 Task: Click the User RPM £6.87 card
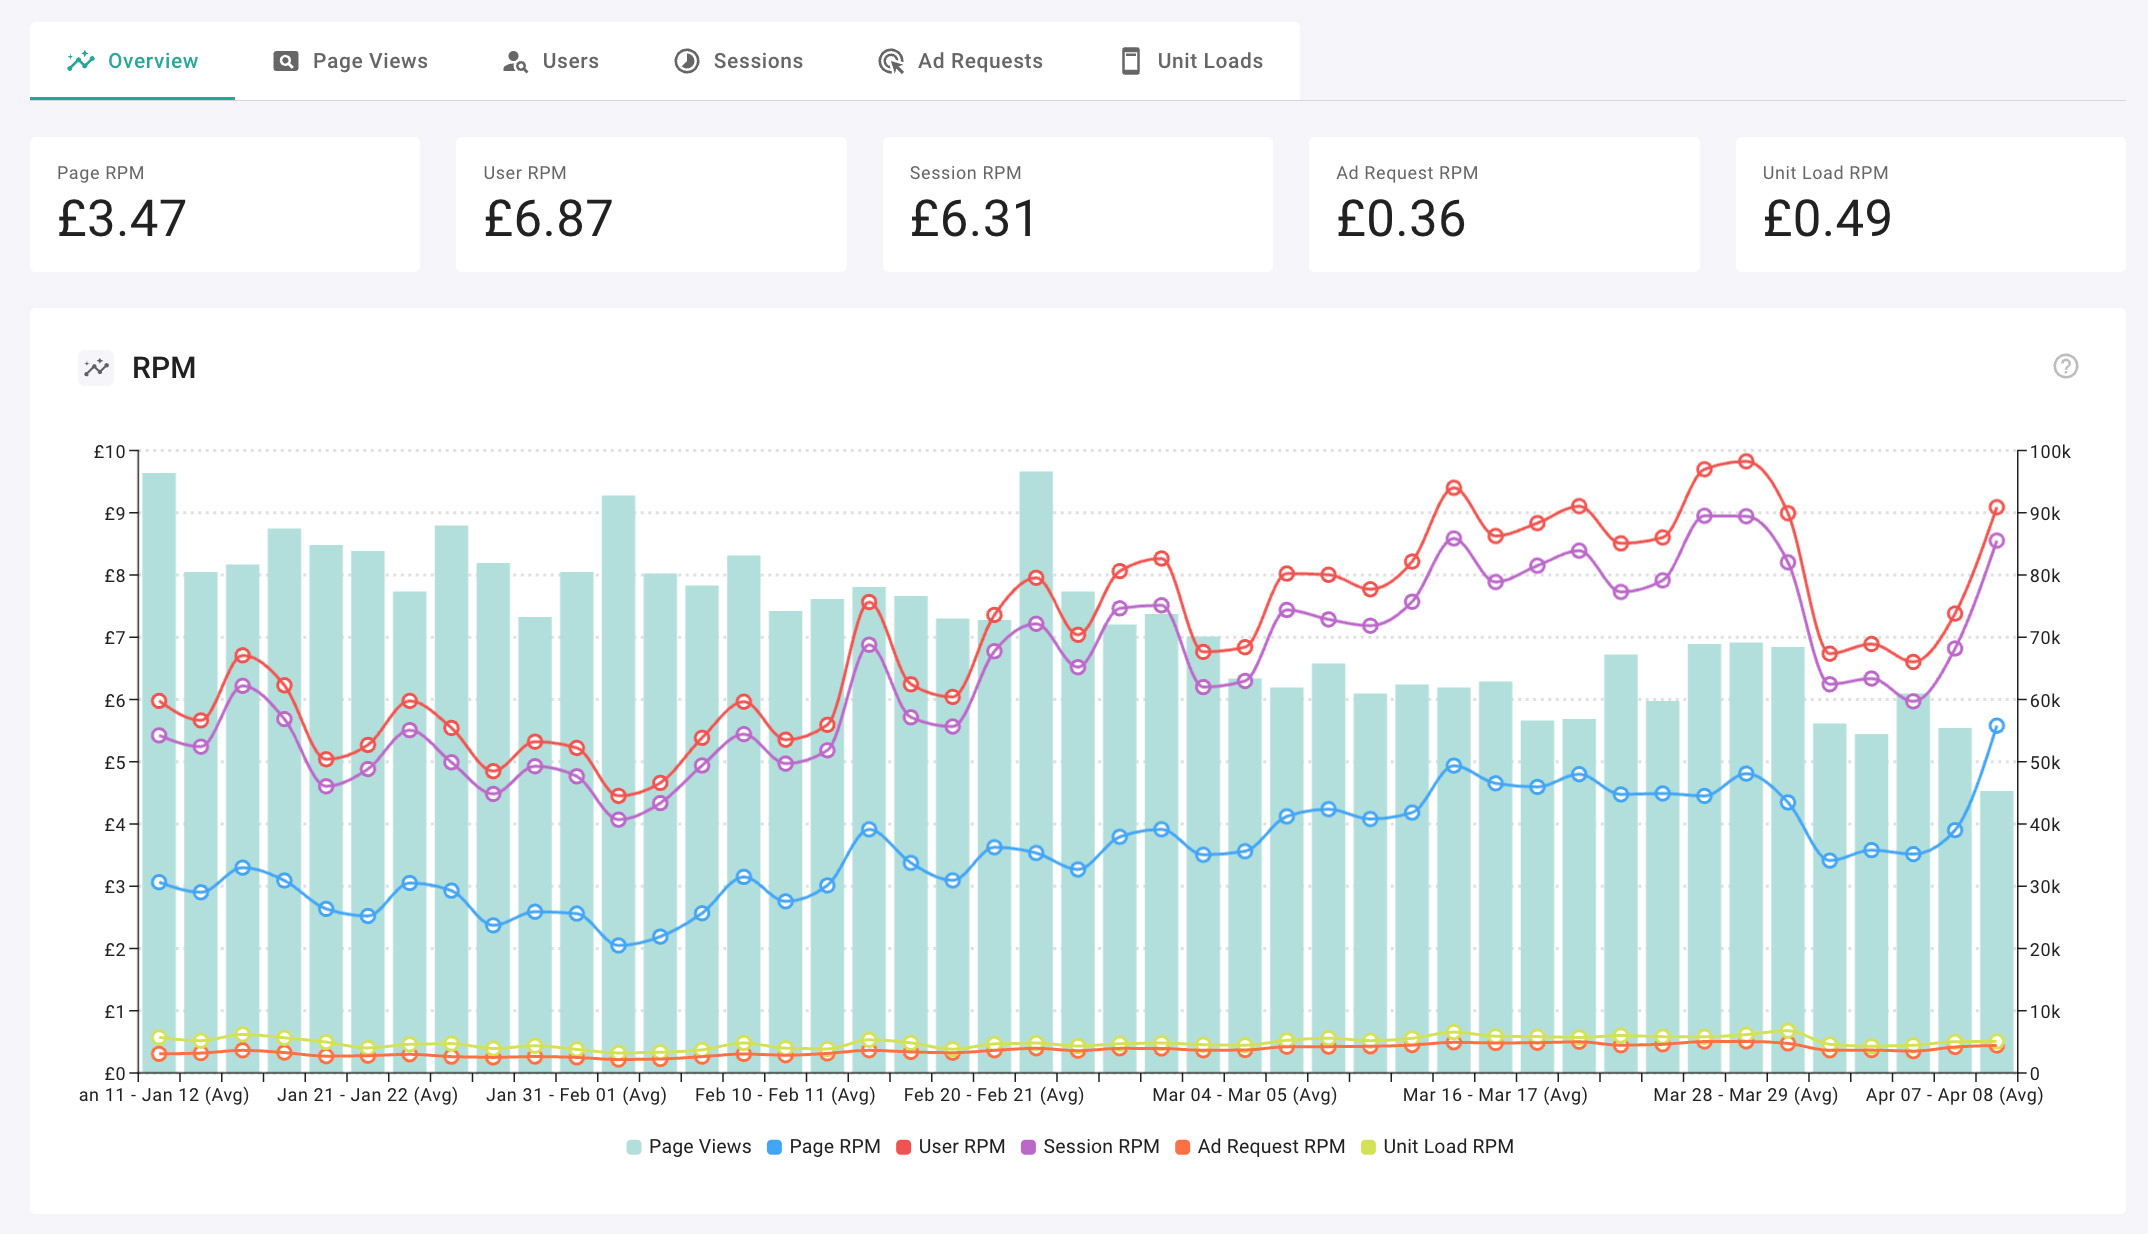click(651, 204)
